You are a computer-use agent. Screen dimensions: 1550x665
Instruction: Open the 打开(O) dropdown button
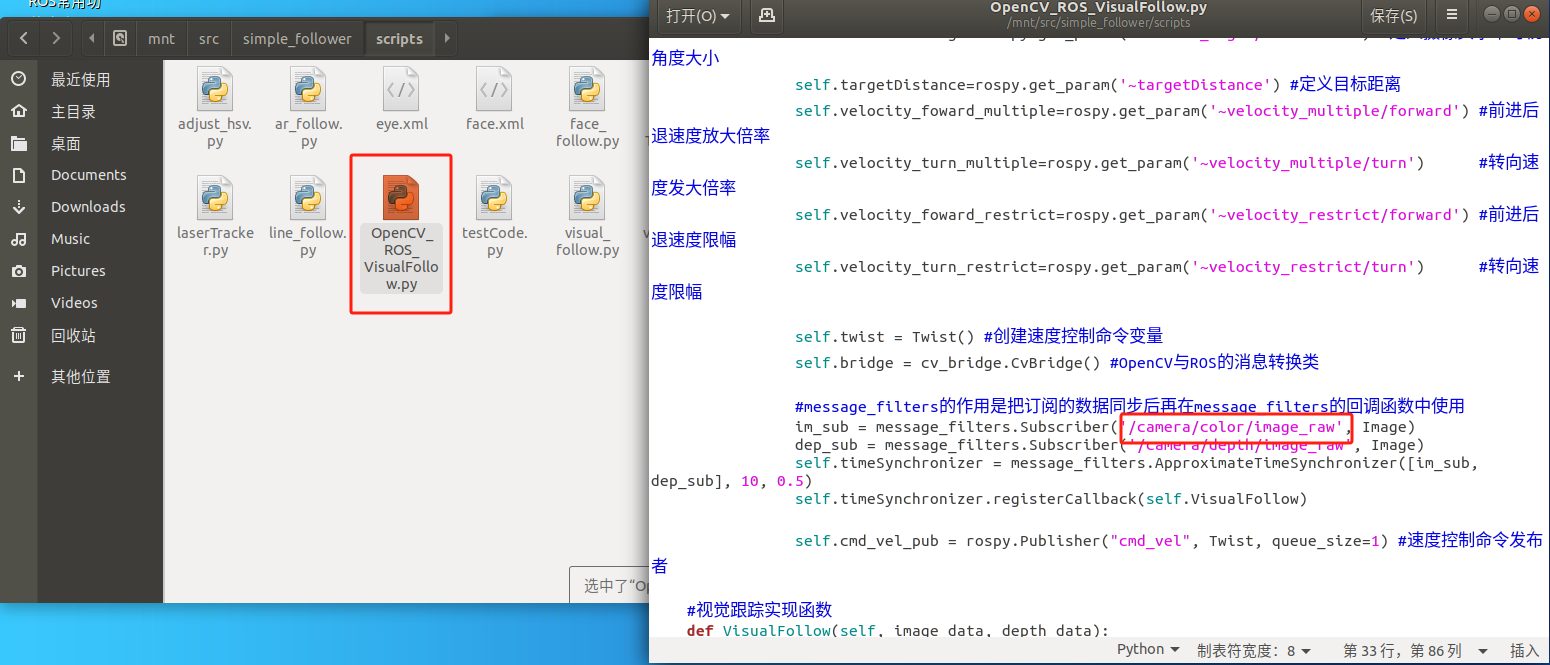click(697, 16)
